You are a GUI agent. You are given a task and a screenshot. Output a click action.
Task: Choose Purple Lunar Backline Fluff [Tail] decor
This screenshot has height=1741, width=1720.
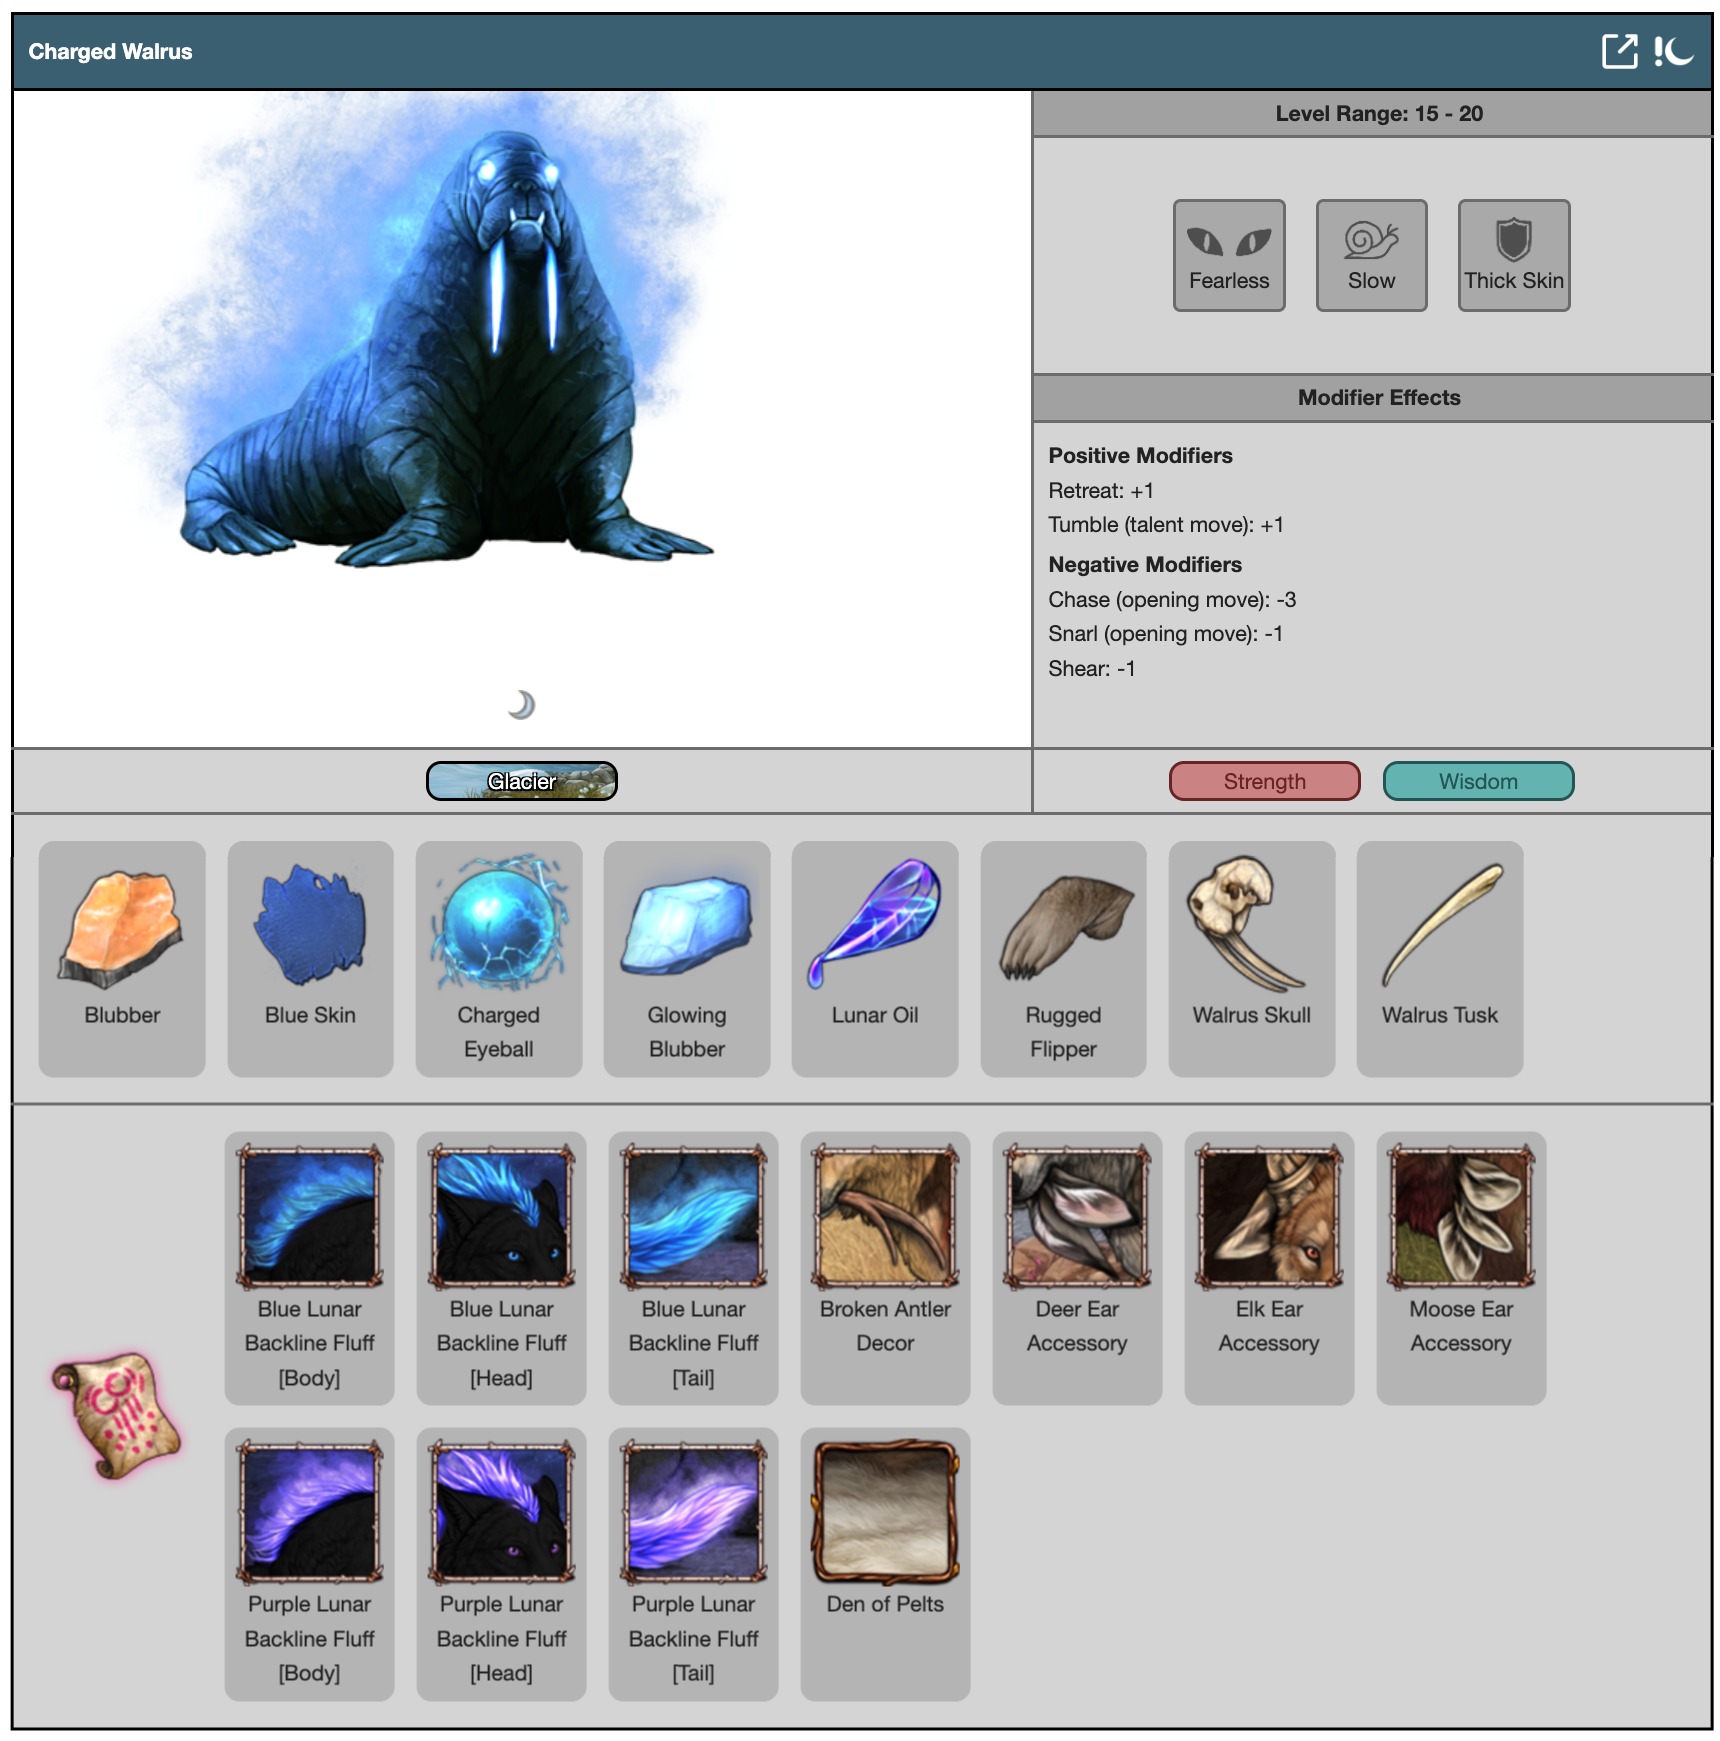click(x=693, y=1511)
